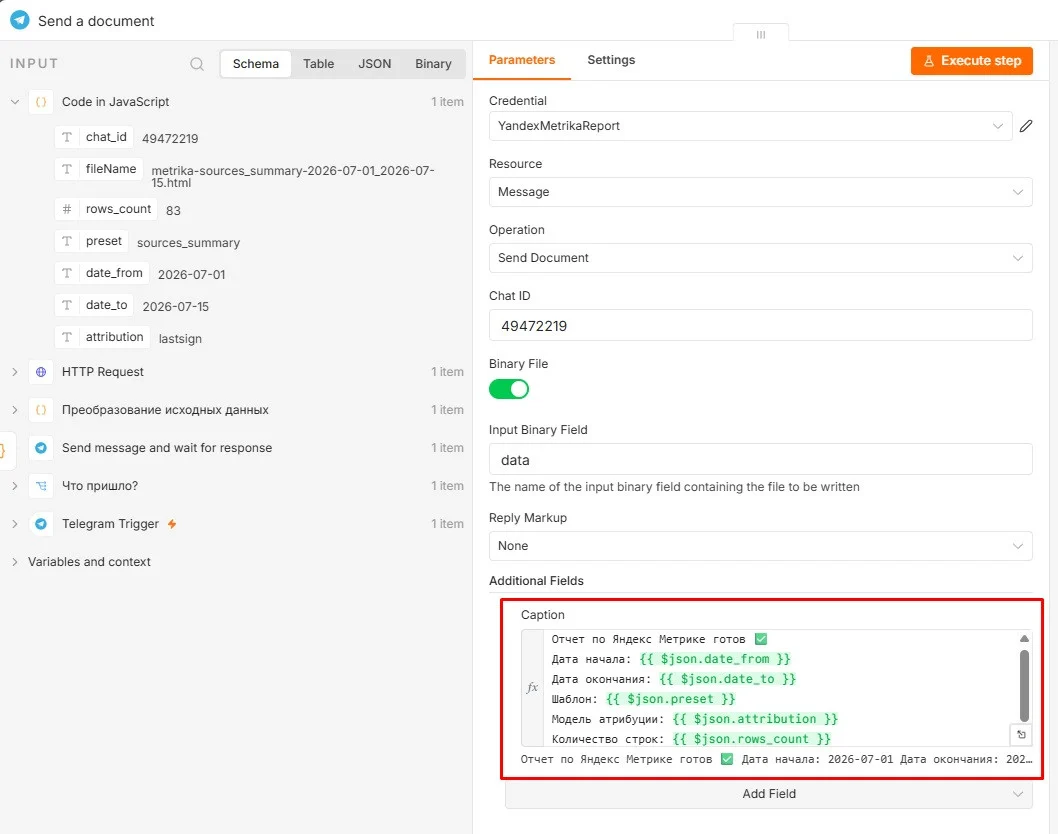Switch to the Binary view tab
Screen dimensions: 1058x834
coord(433,64)
